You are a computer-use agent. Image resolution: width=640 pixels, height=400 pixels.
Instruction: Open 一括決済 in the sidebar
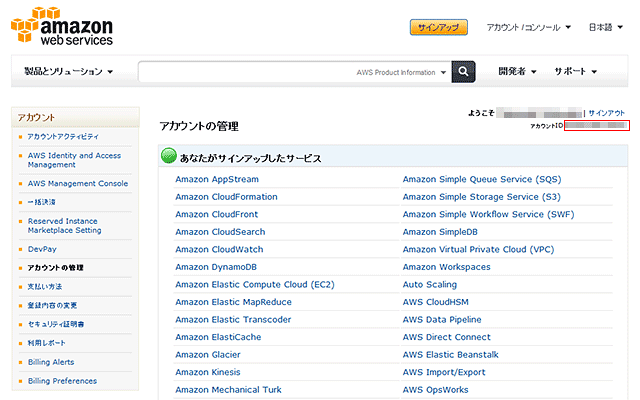[x=41, y=202]
